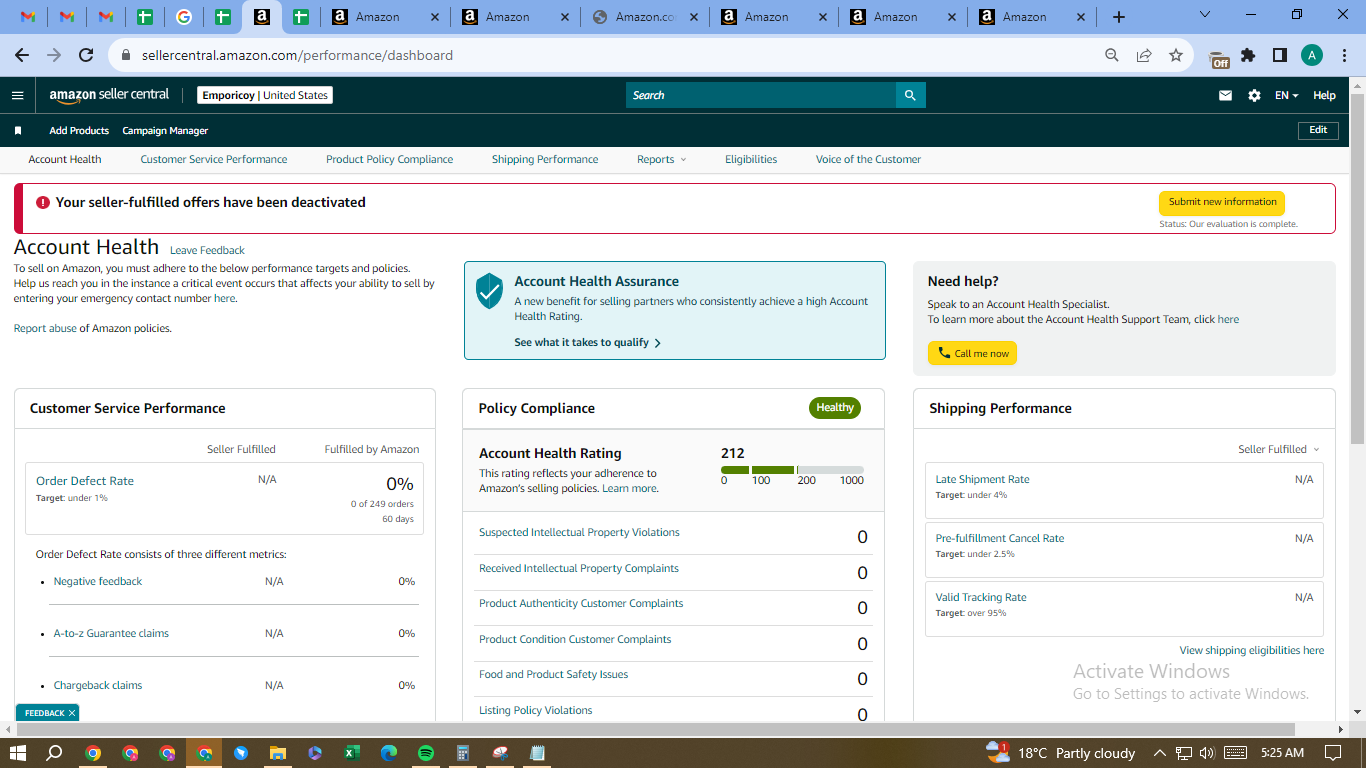Expand the Reports menu
The height and width of the screenshot is (768, 1366).
662,159
